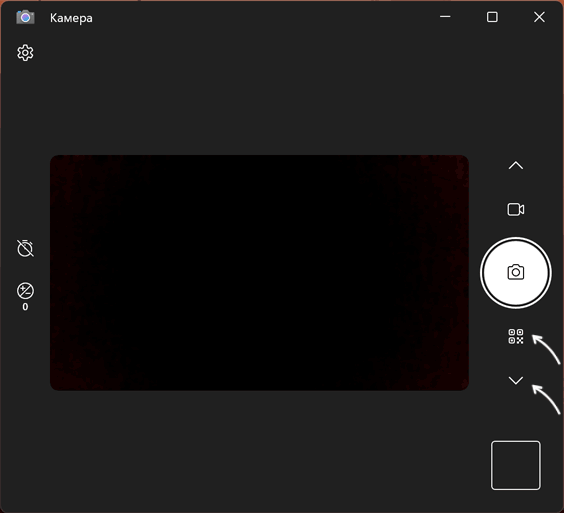
Task: Open the camera roll thumbnail
Action: pos(516,465)
